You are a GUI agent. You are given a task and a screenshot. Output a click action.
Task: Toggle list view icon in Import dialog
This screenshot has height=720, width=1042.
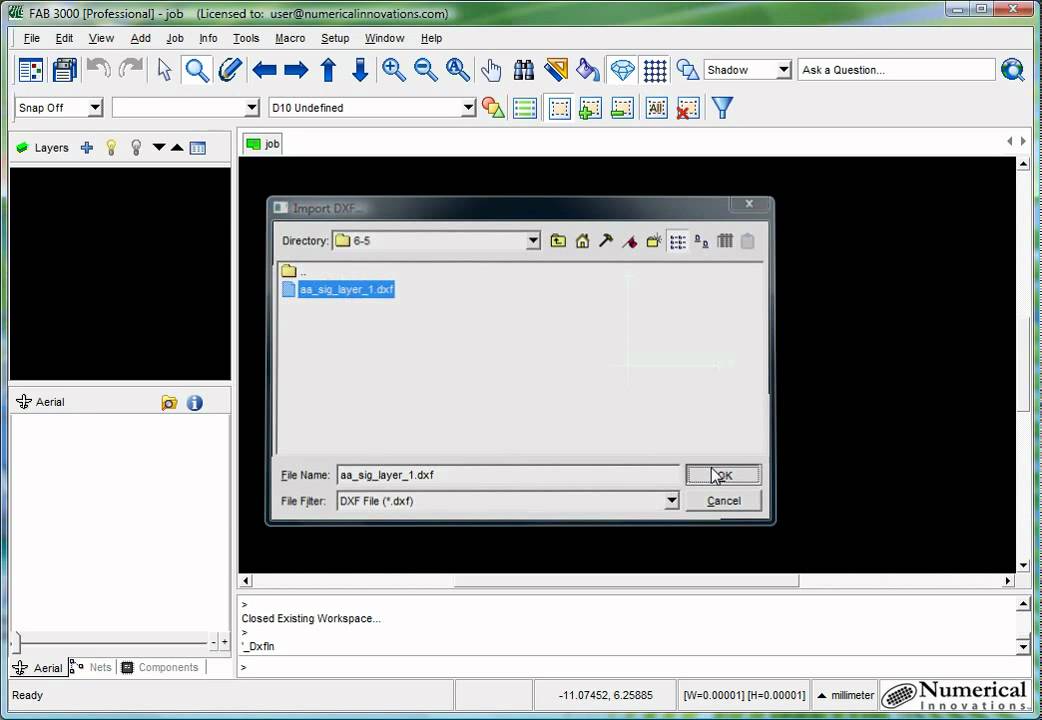[x=677, y=241]
